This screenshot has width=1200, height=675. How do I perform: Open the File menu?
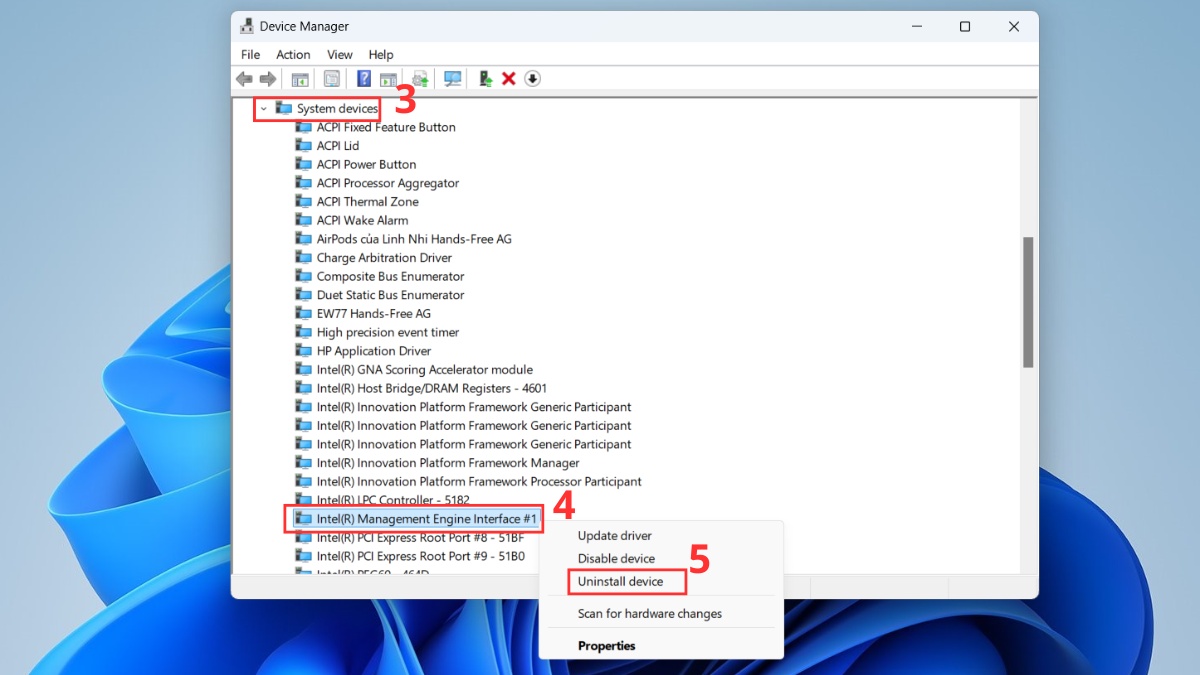pos(250,55)
